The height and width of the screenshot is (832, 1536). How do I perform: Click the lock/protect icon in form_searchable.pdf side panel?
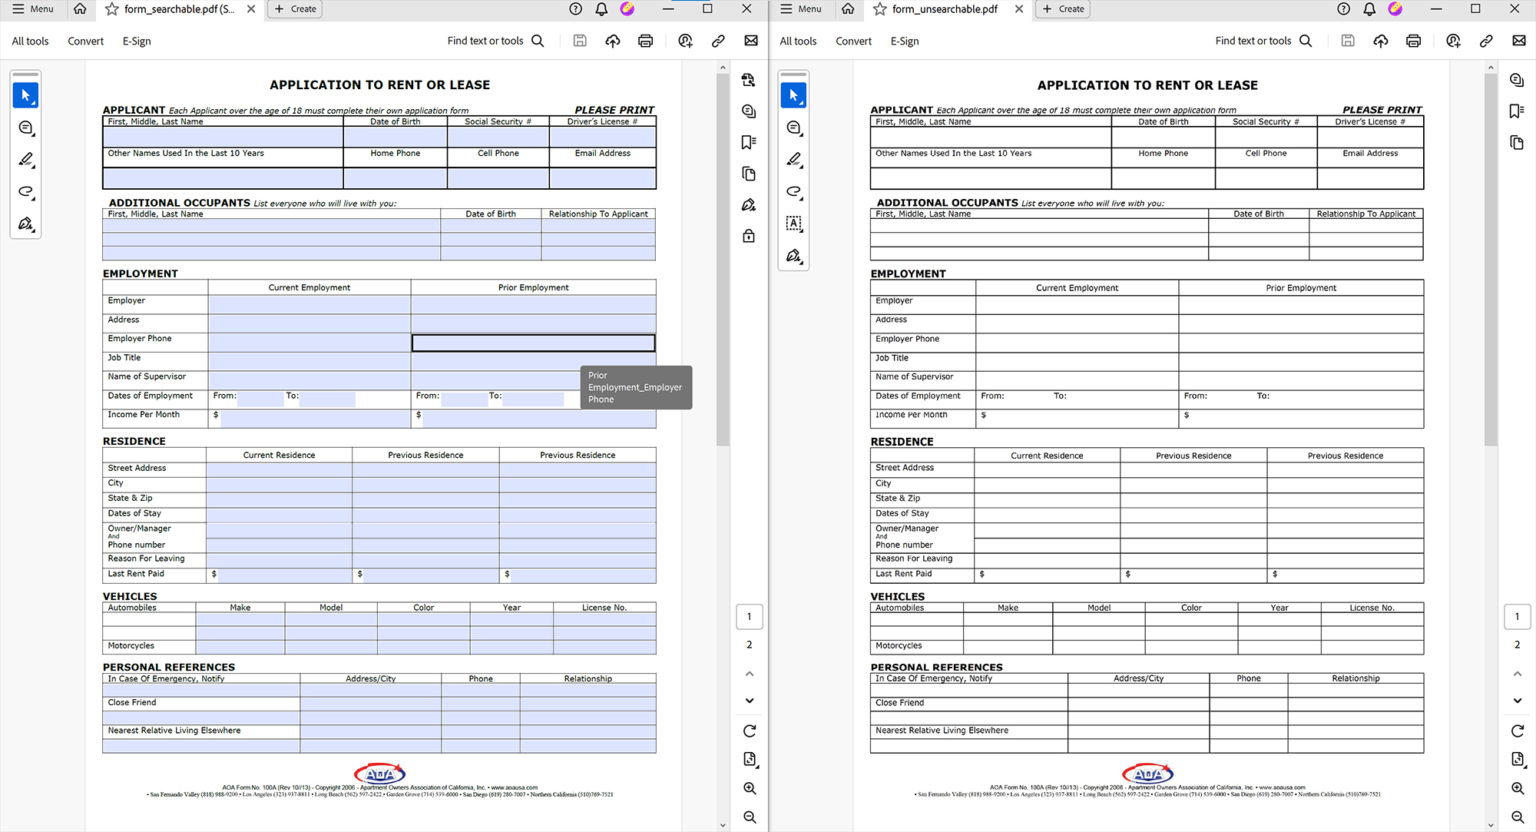coord(749,236)
